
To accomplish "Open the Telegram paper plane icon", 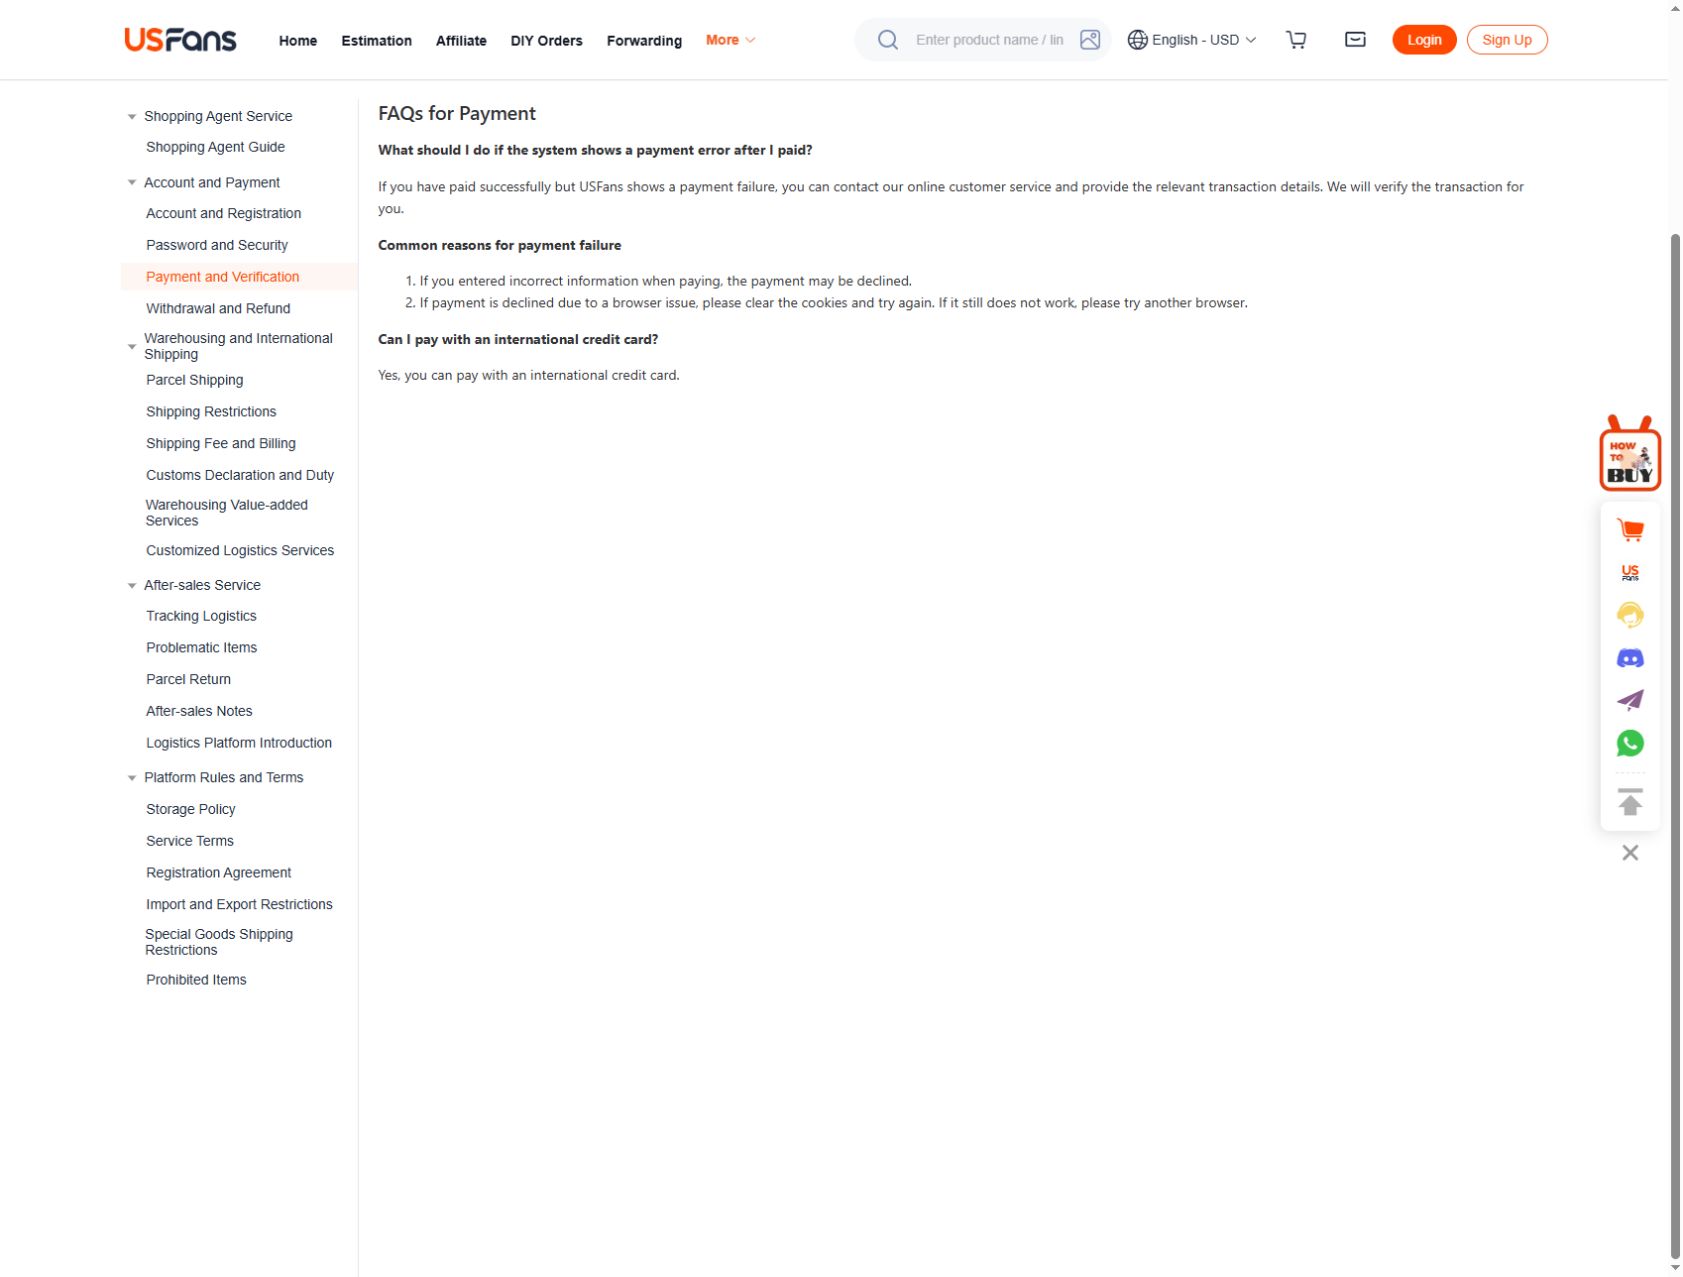I will pyautogui.click(x=1630, y=700).
